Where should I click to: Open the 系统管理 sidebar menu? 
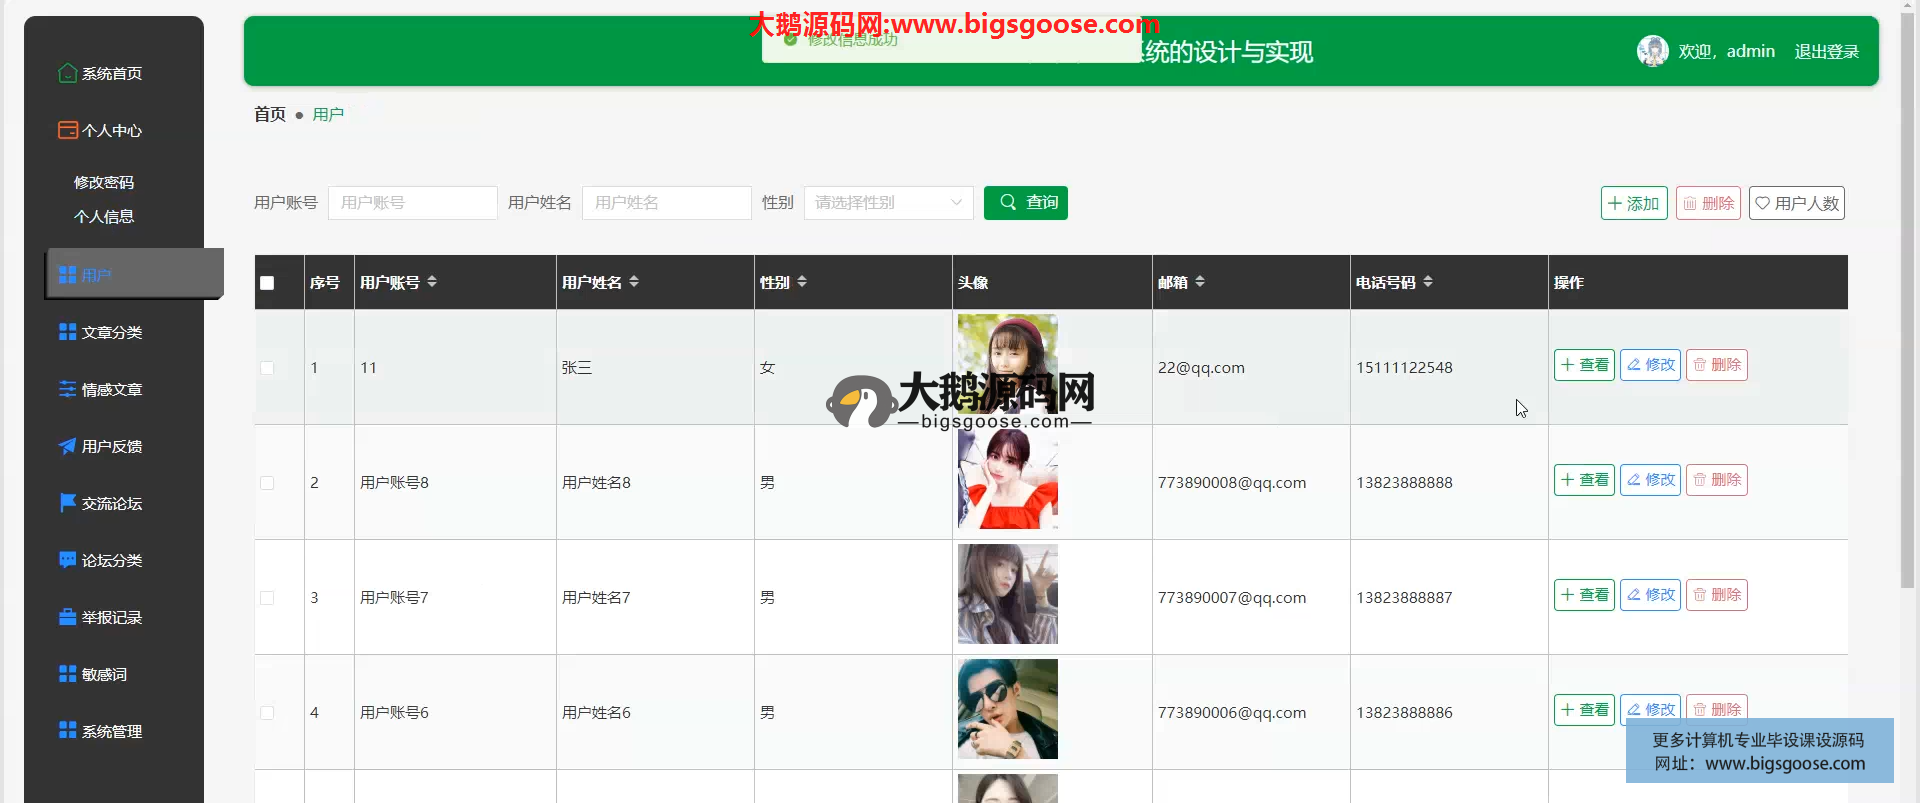click(111, 731)
